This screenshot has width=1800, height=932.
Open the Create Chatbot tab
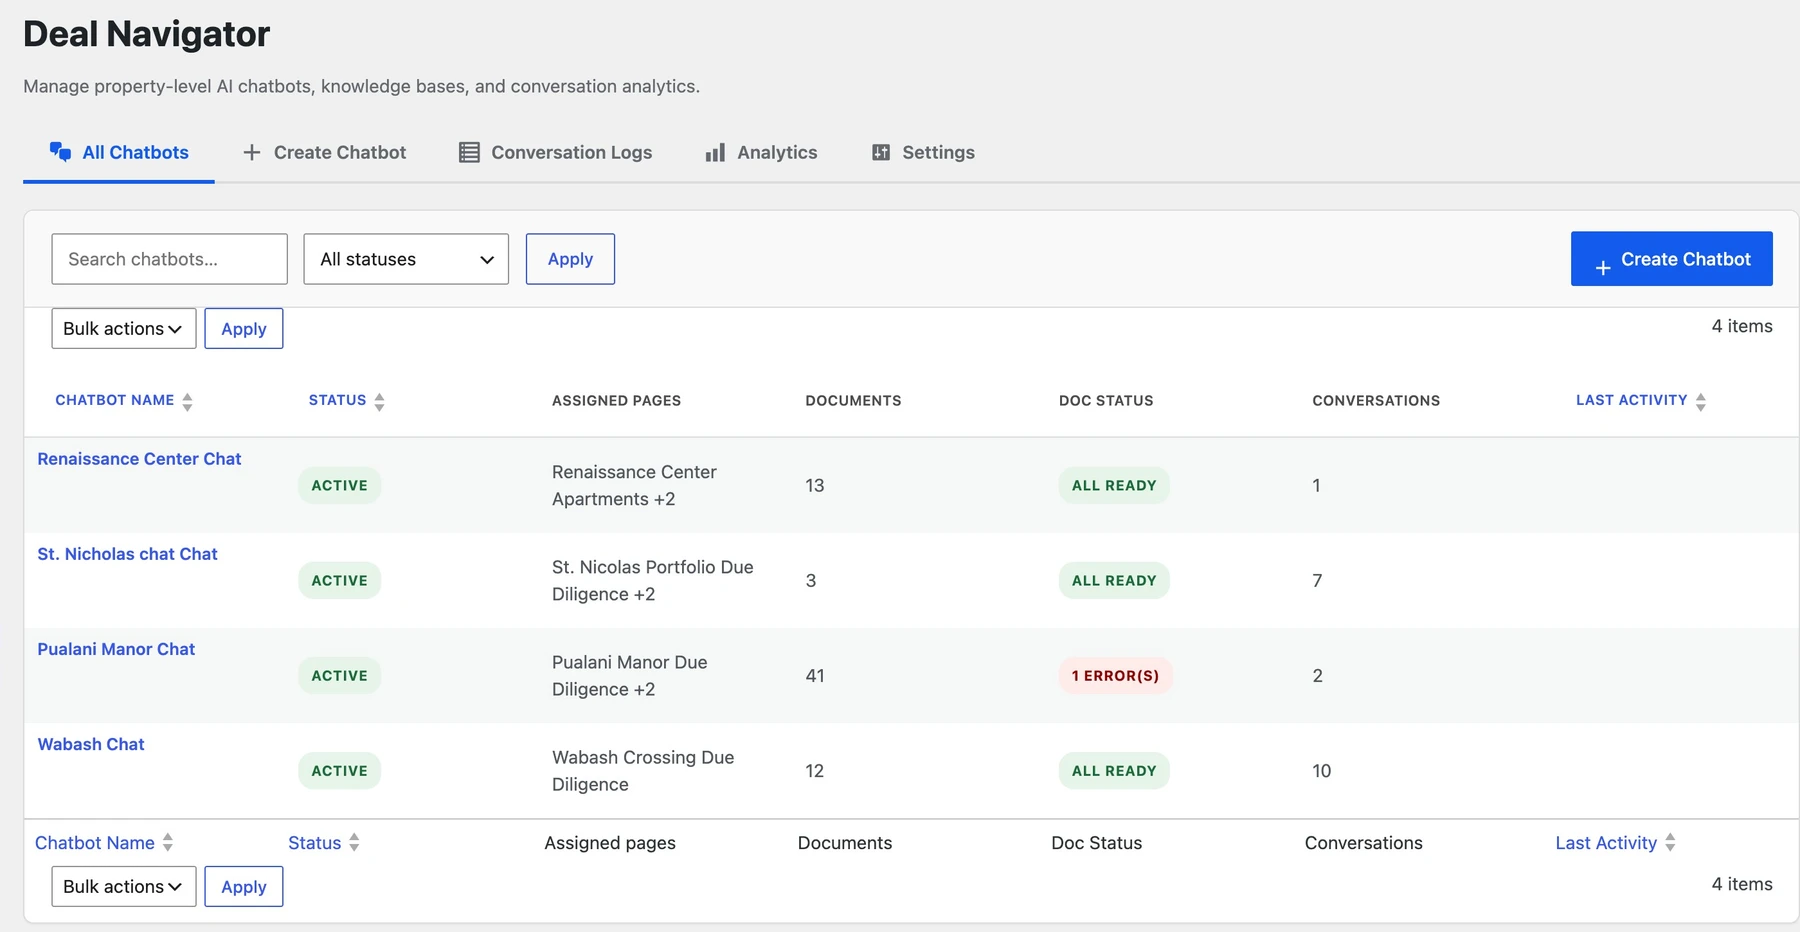[x=325, y=152]
